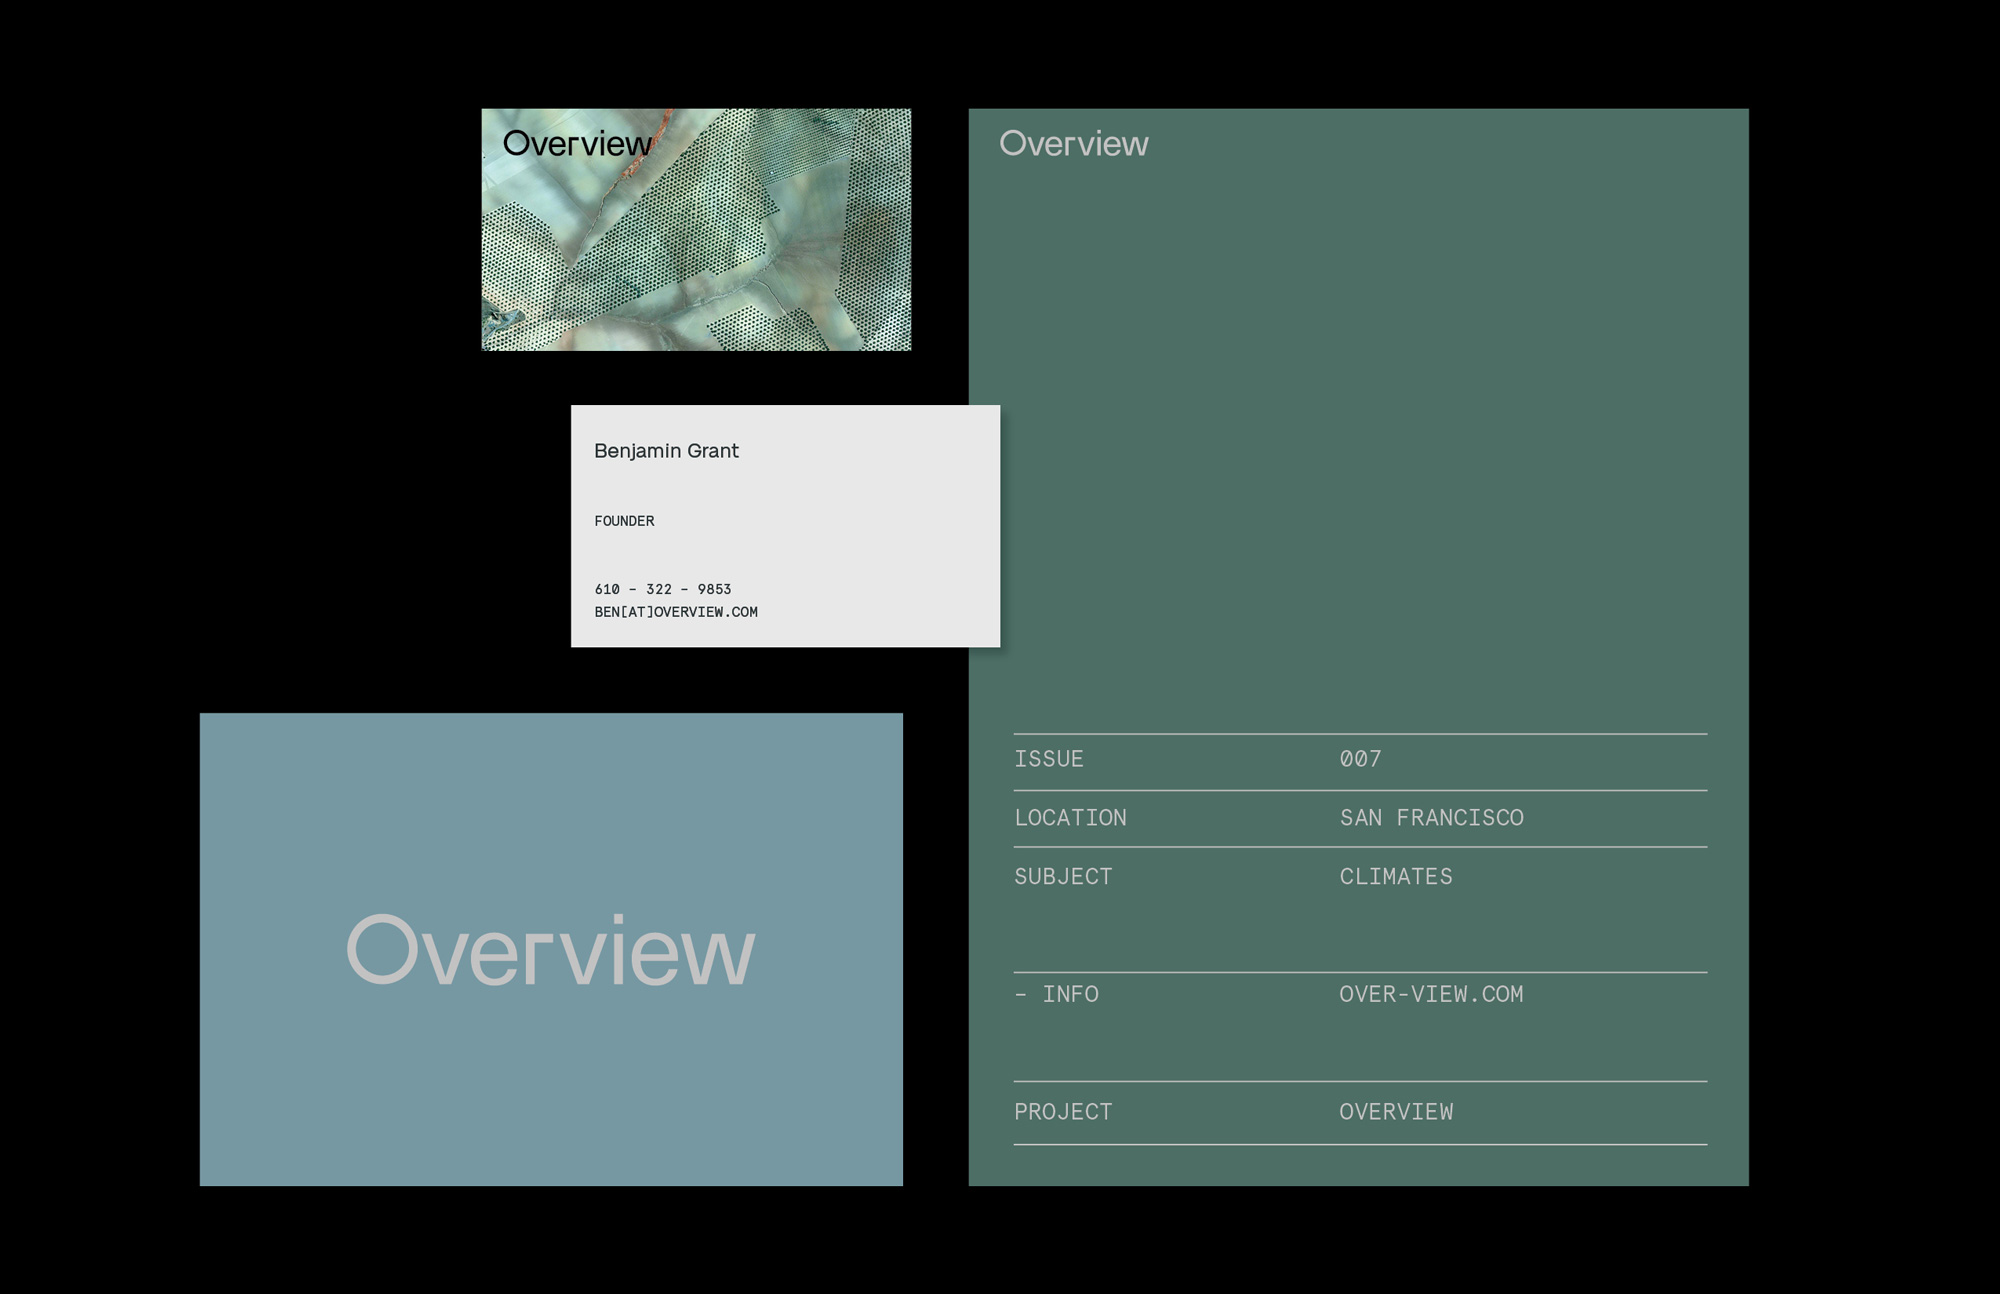
Task: Click the Overview logo on the satellite image card
Action: (x=577, y=143)
